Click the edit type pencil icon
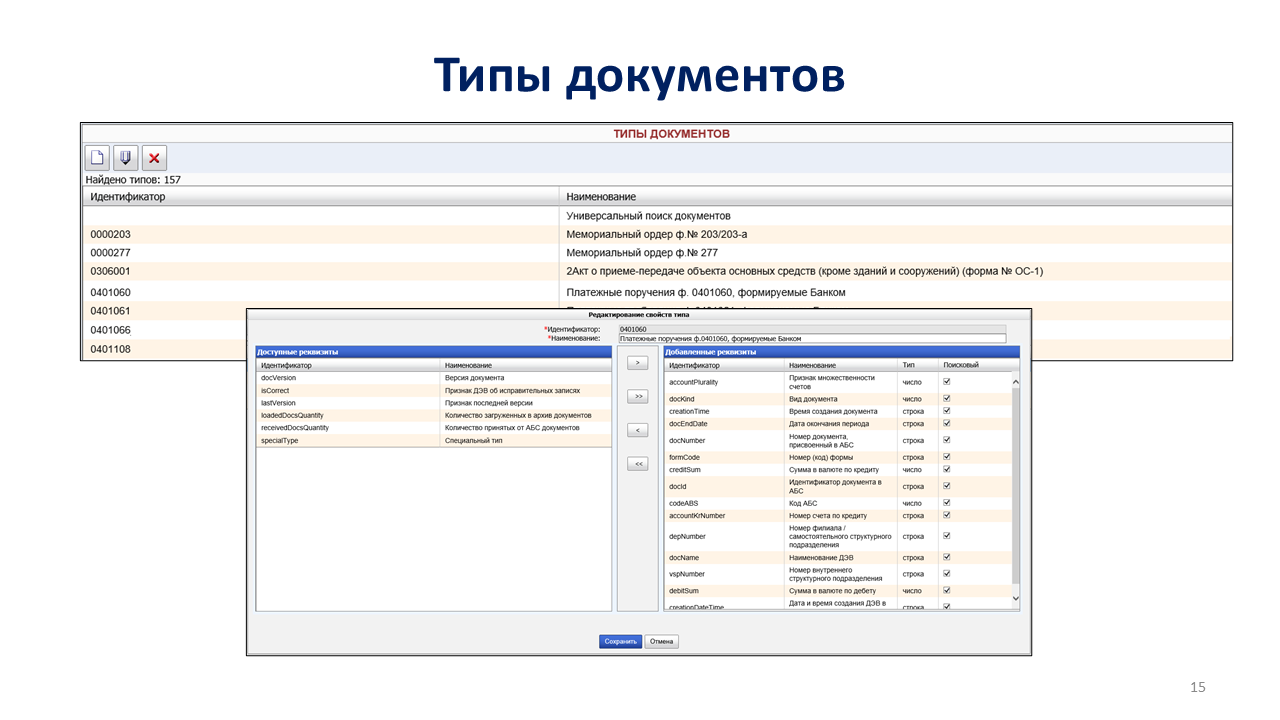Viewport: 1280px width, 720px height. coord(125,157)
